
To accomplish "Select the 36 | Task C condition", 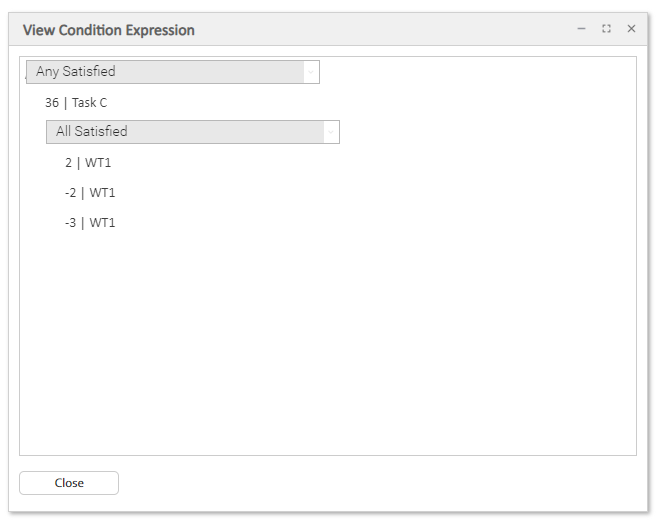I will click(x=76, y=102).
